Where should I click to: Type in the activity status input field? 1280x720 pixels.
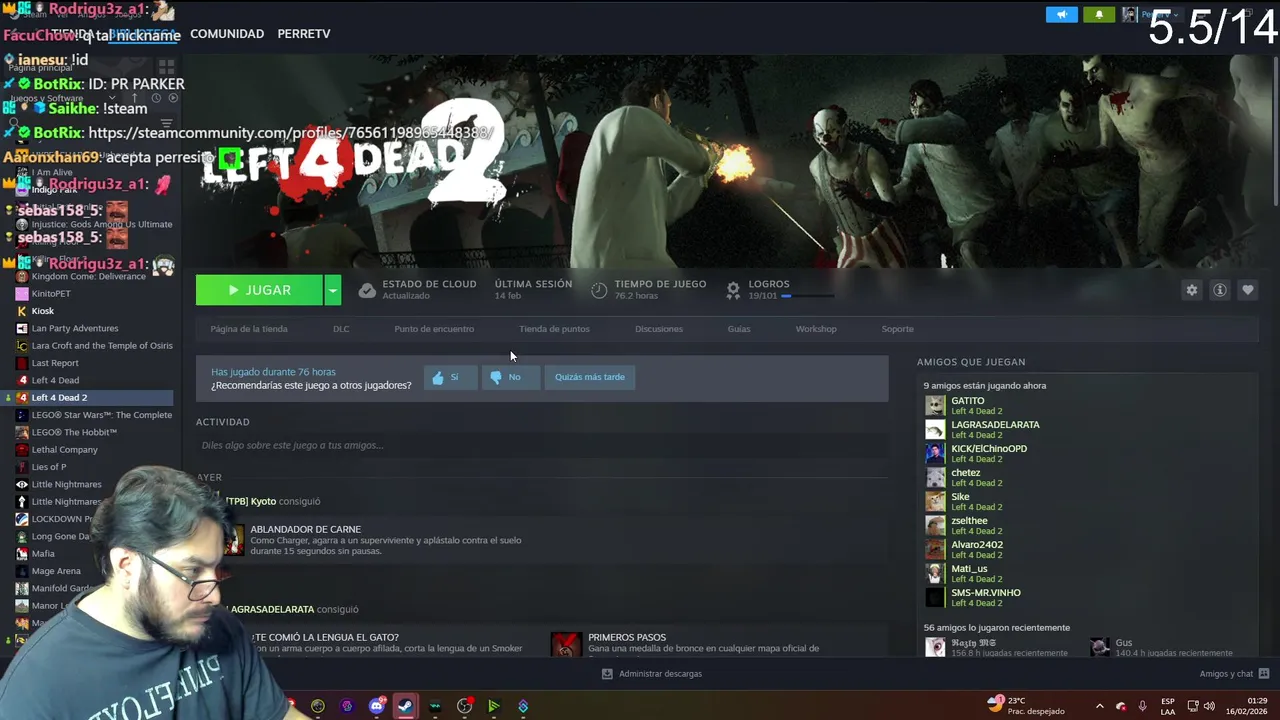542,445
